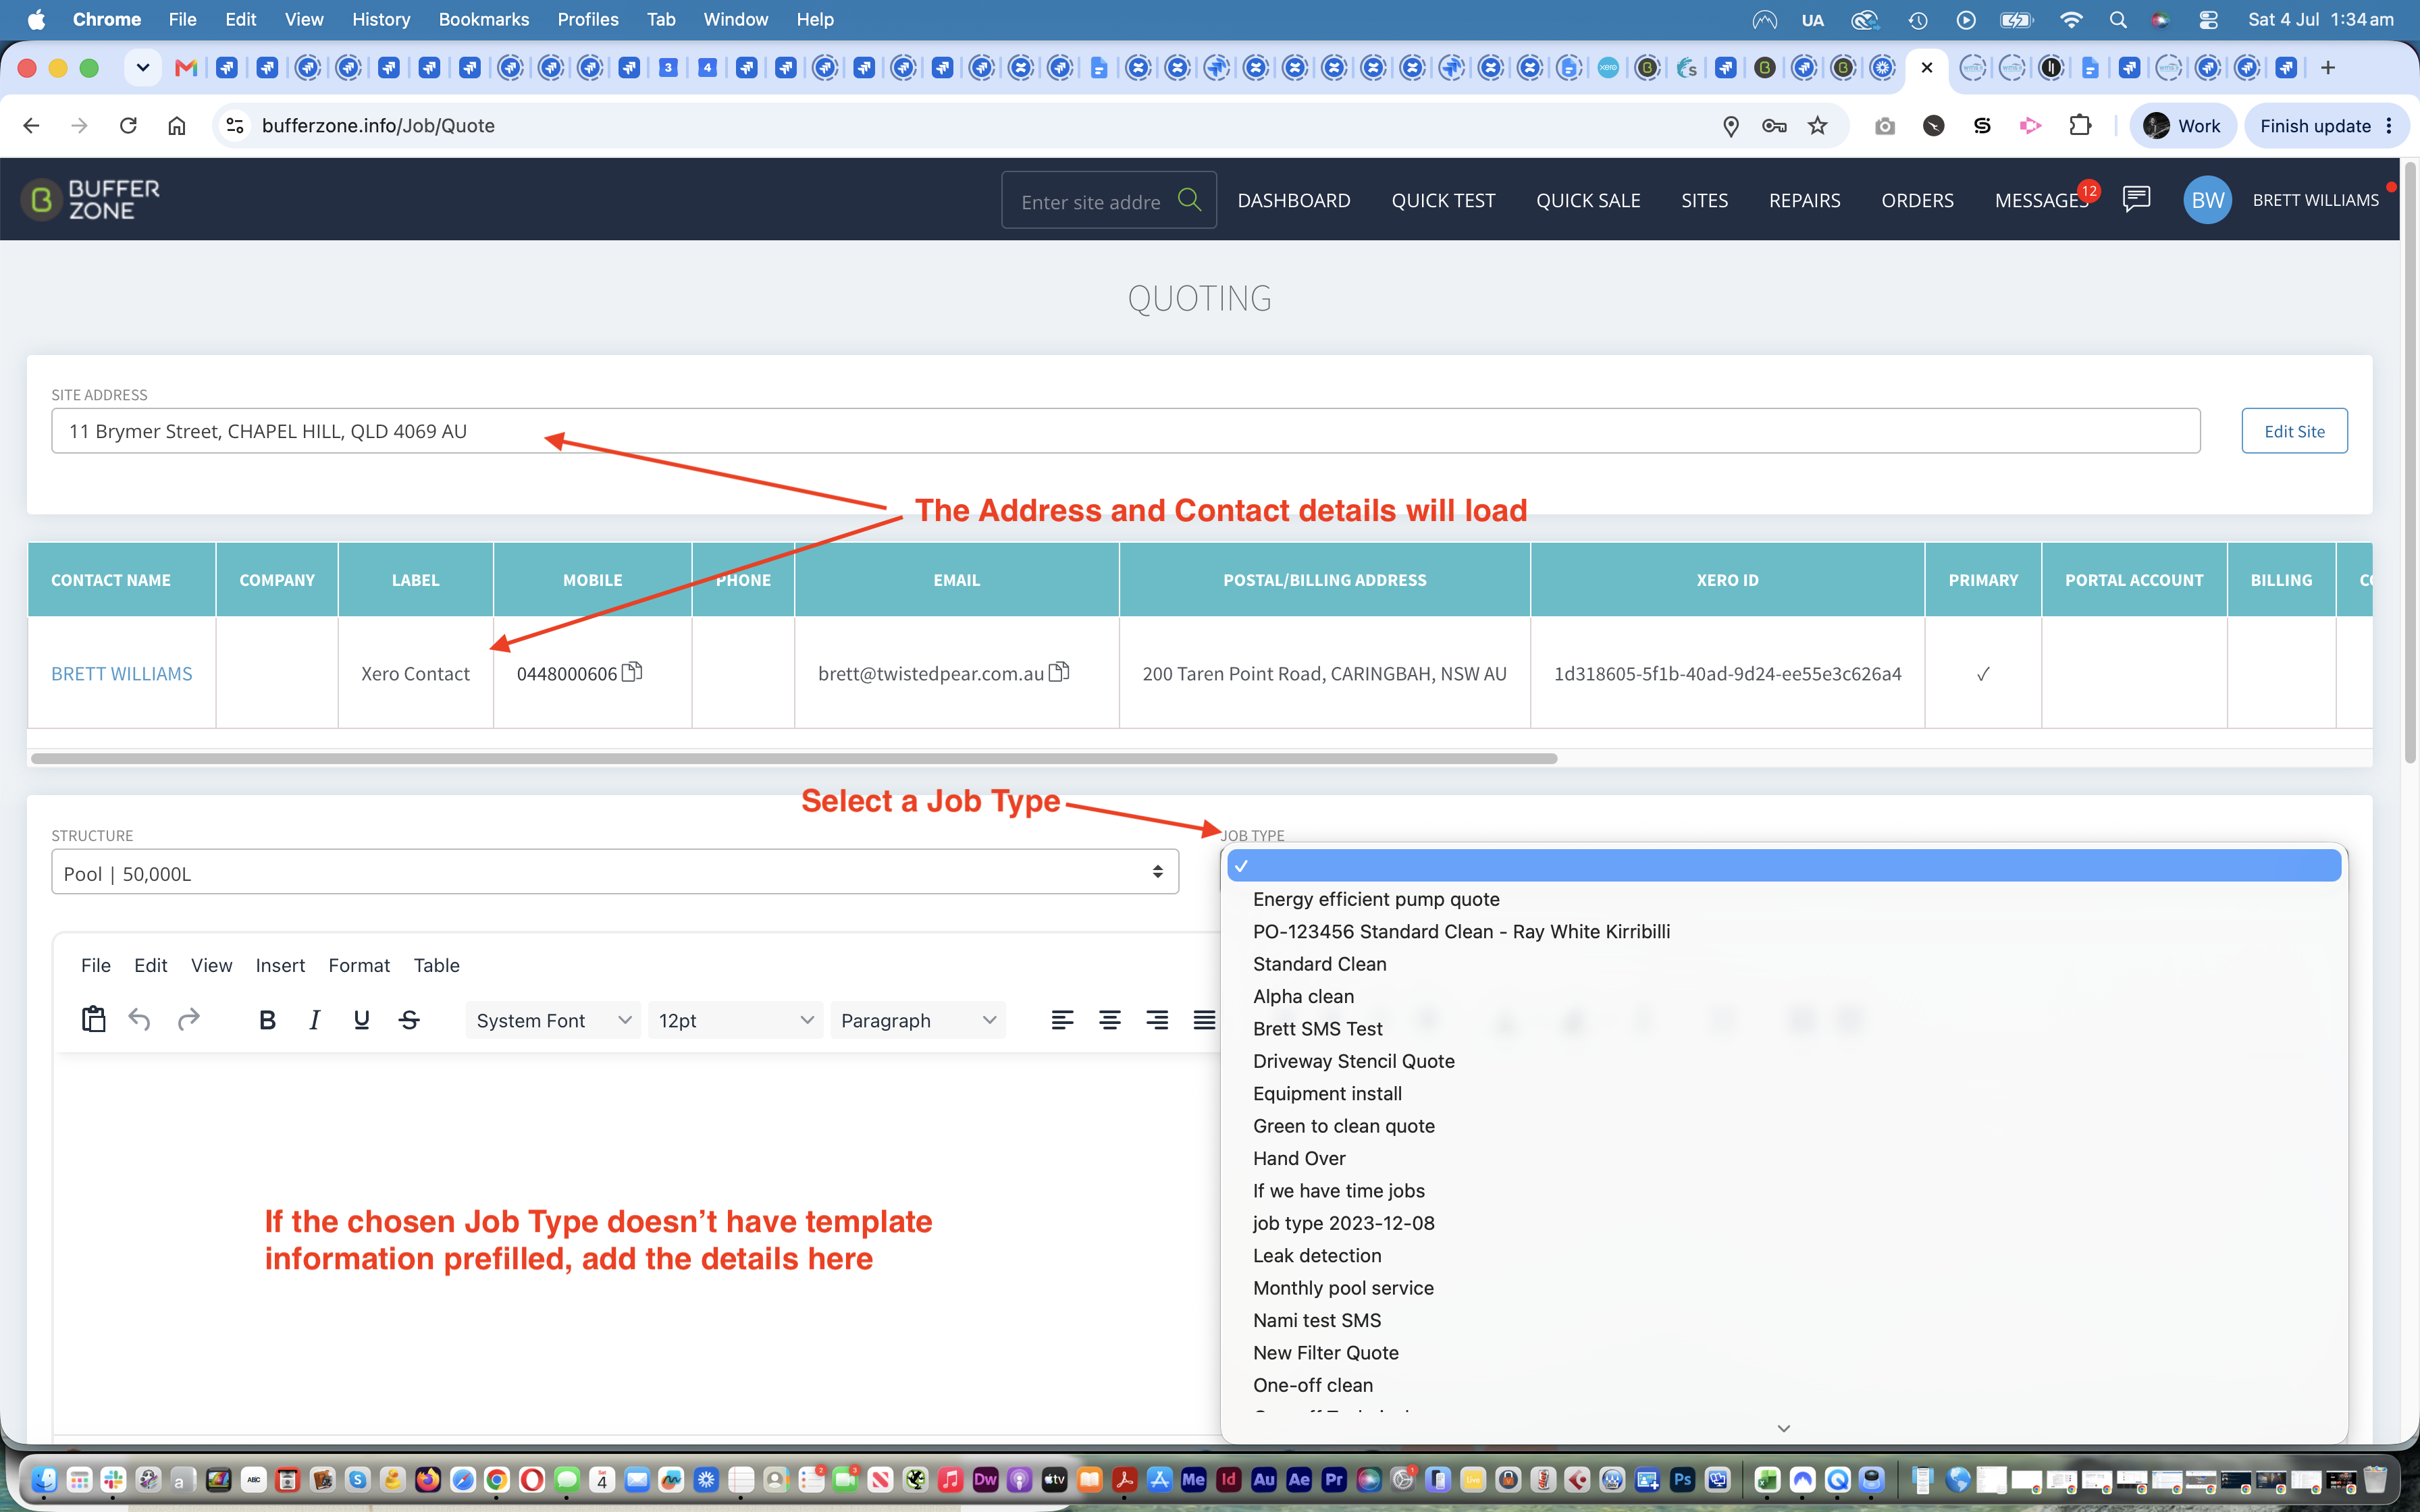Open the System Font dropdown
The height and width of the screenshot is (1512, 2420).
(x=553, y=1020)
